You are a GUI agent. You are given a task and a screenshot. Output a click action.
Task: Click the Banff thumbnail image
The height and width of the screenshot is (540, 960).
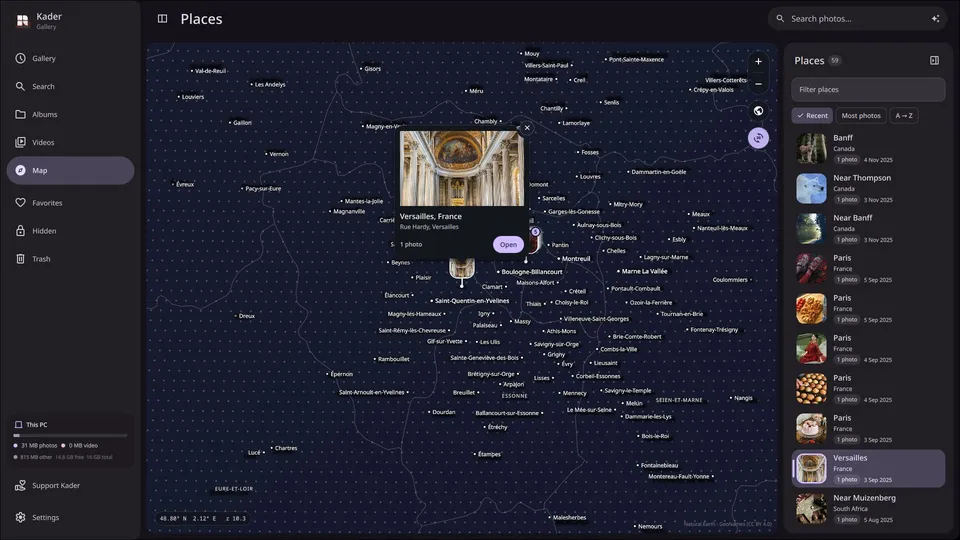pyautogui.click(x=811, y=148)
